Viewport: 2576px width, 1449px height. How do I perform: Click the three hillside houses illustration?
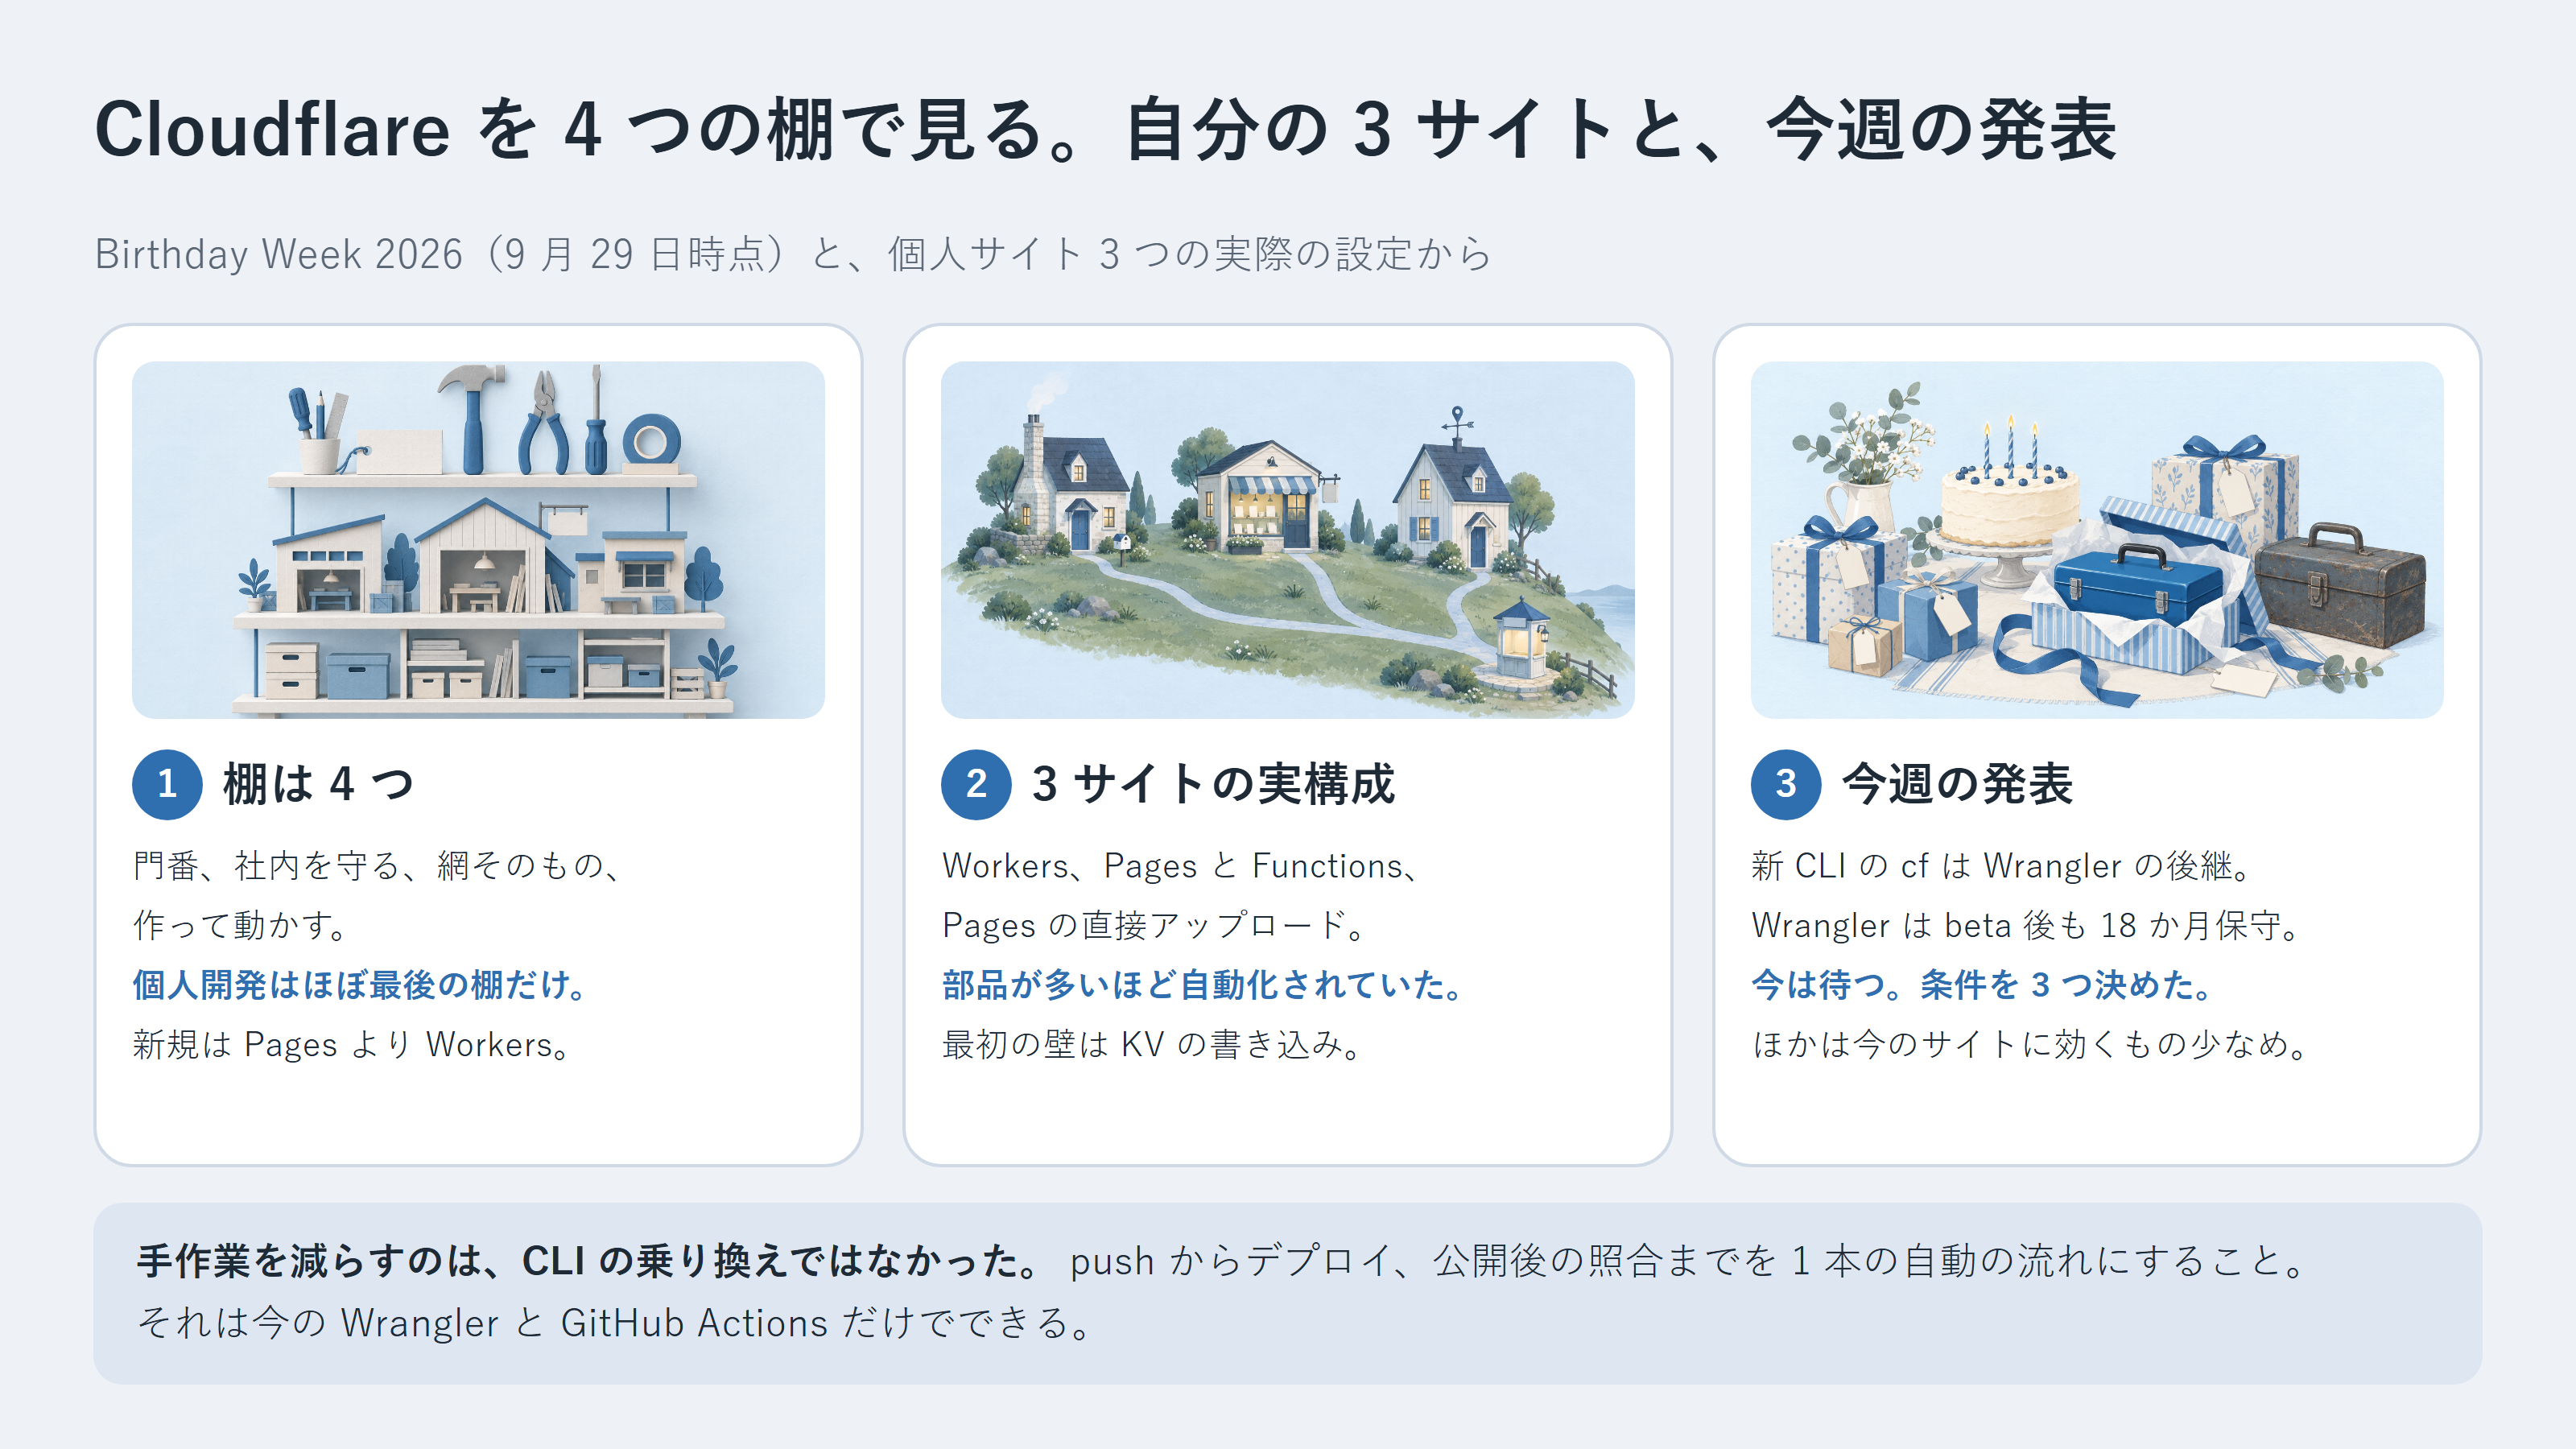click(1287, 540)
